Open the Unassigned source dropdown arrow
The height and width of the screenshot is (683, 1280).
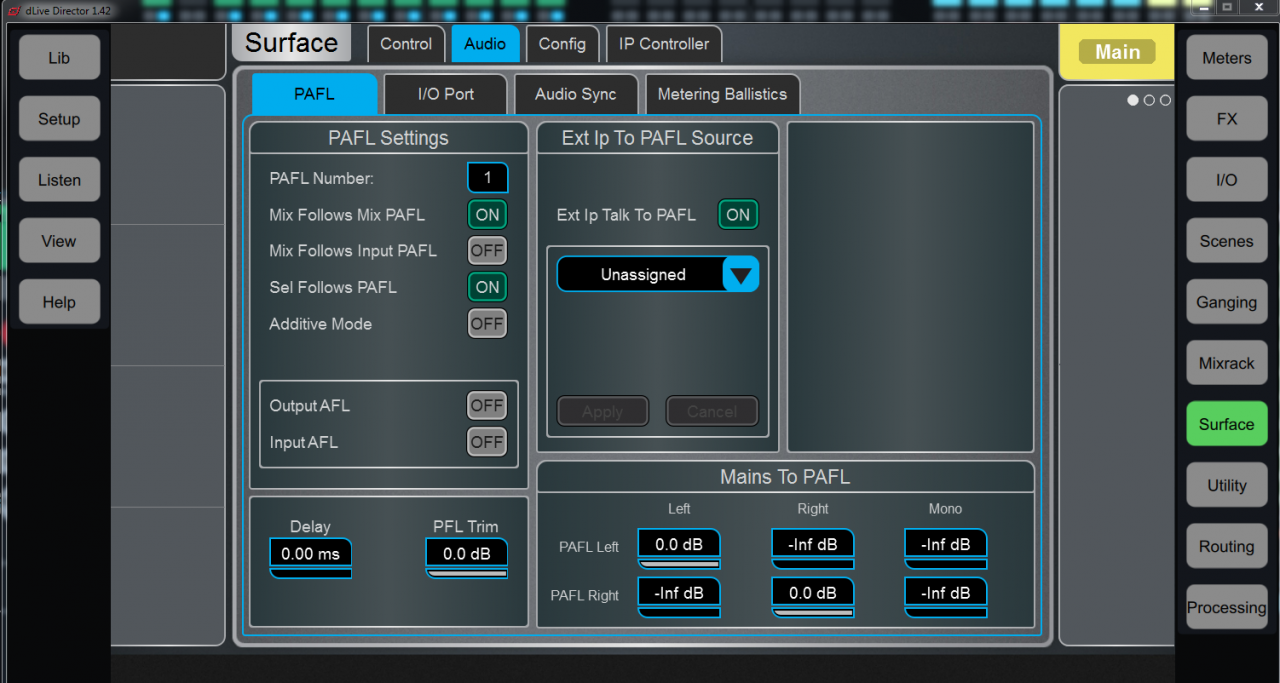pos(741,274)
